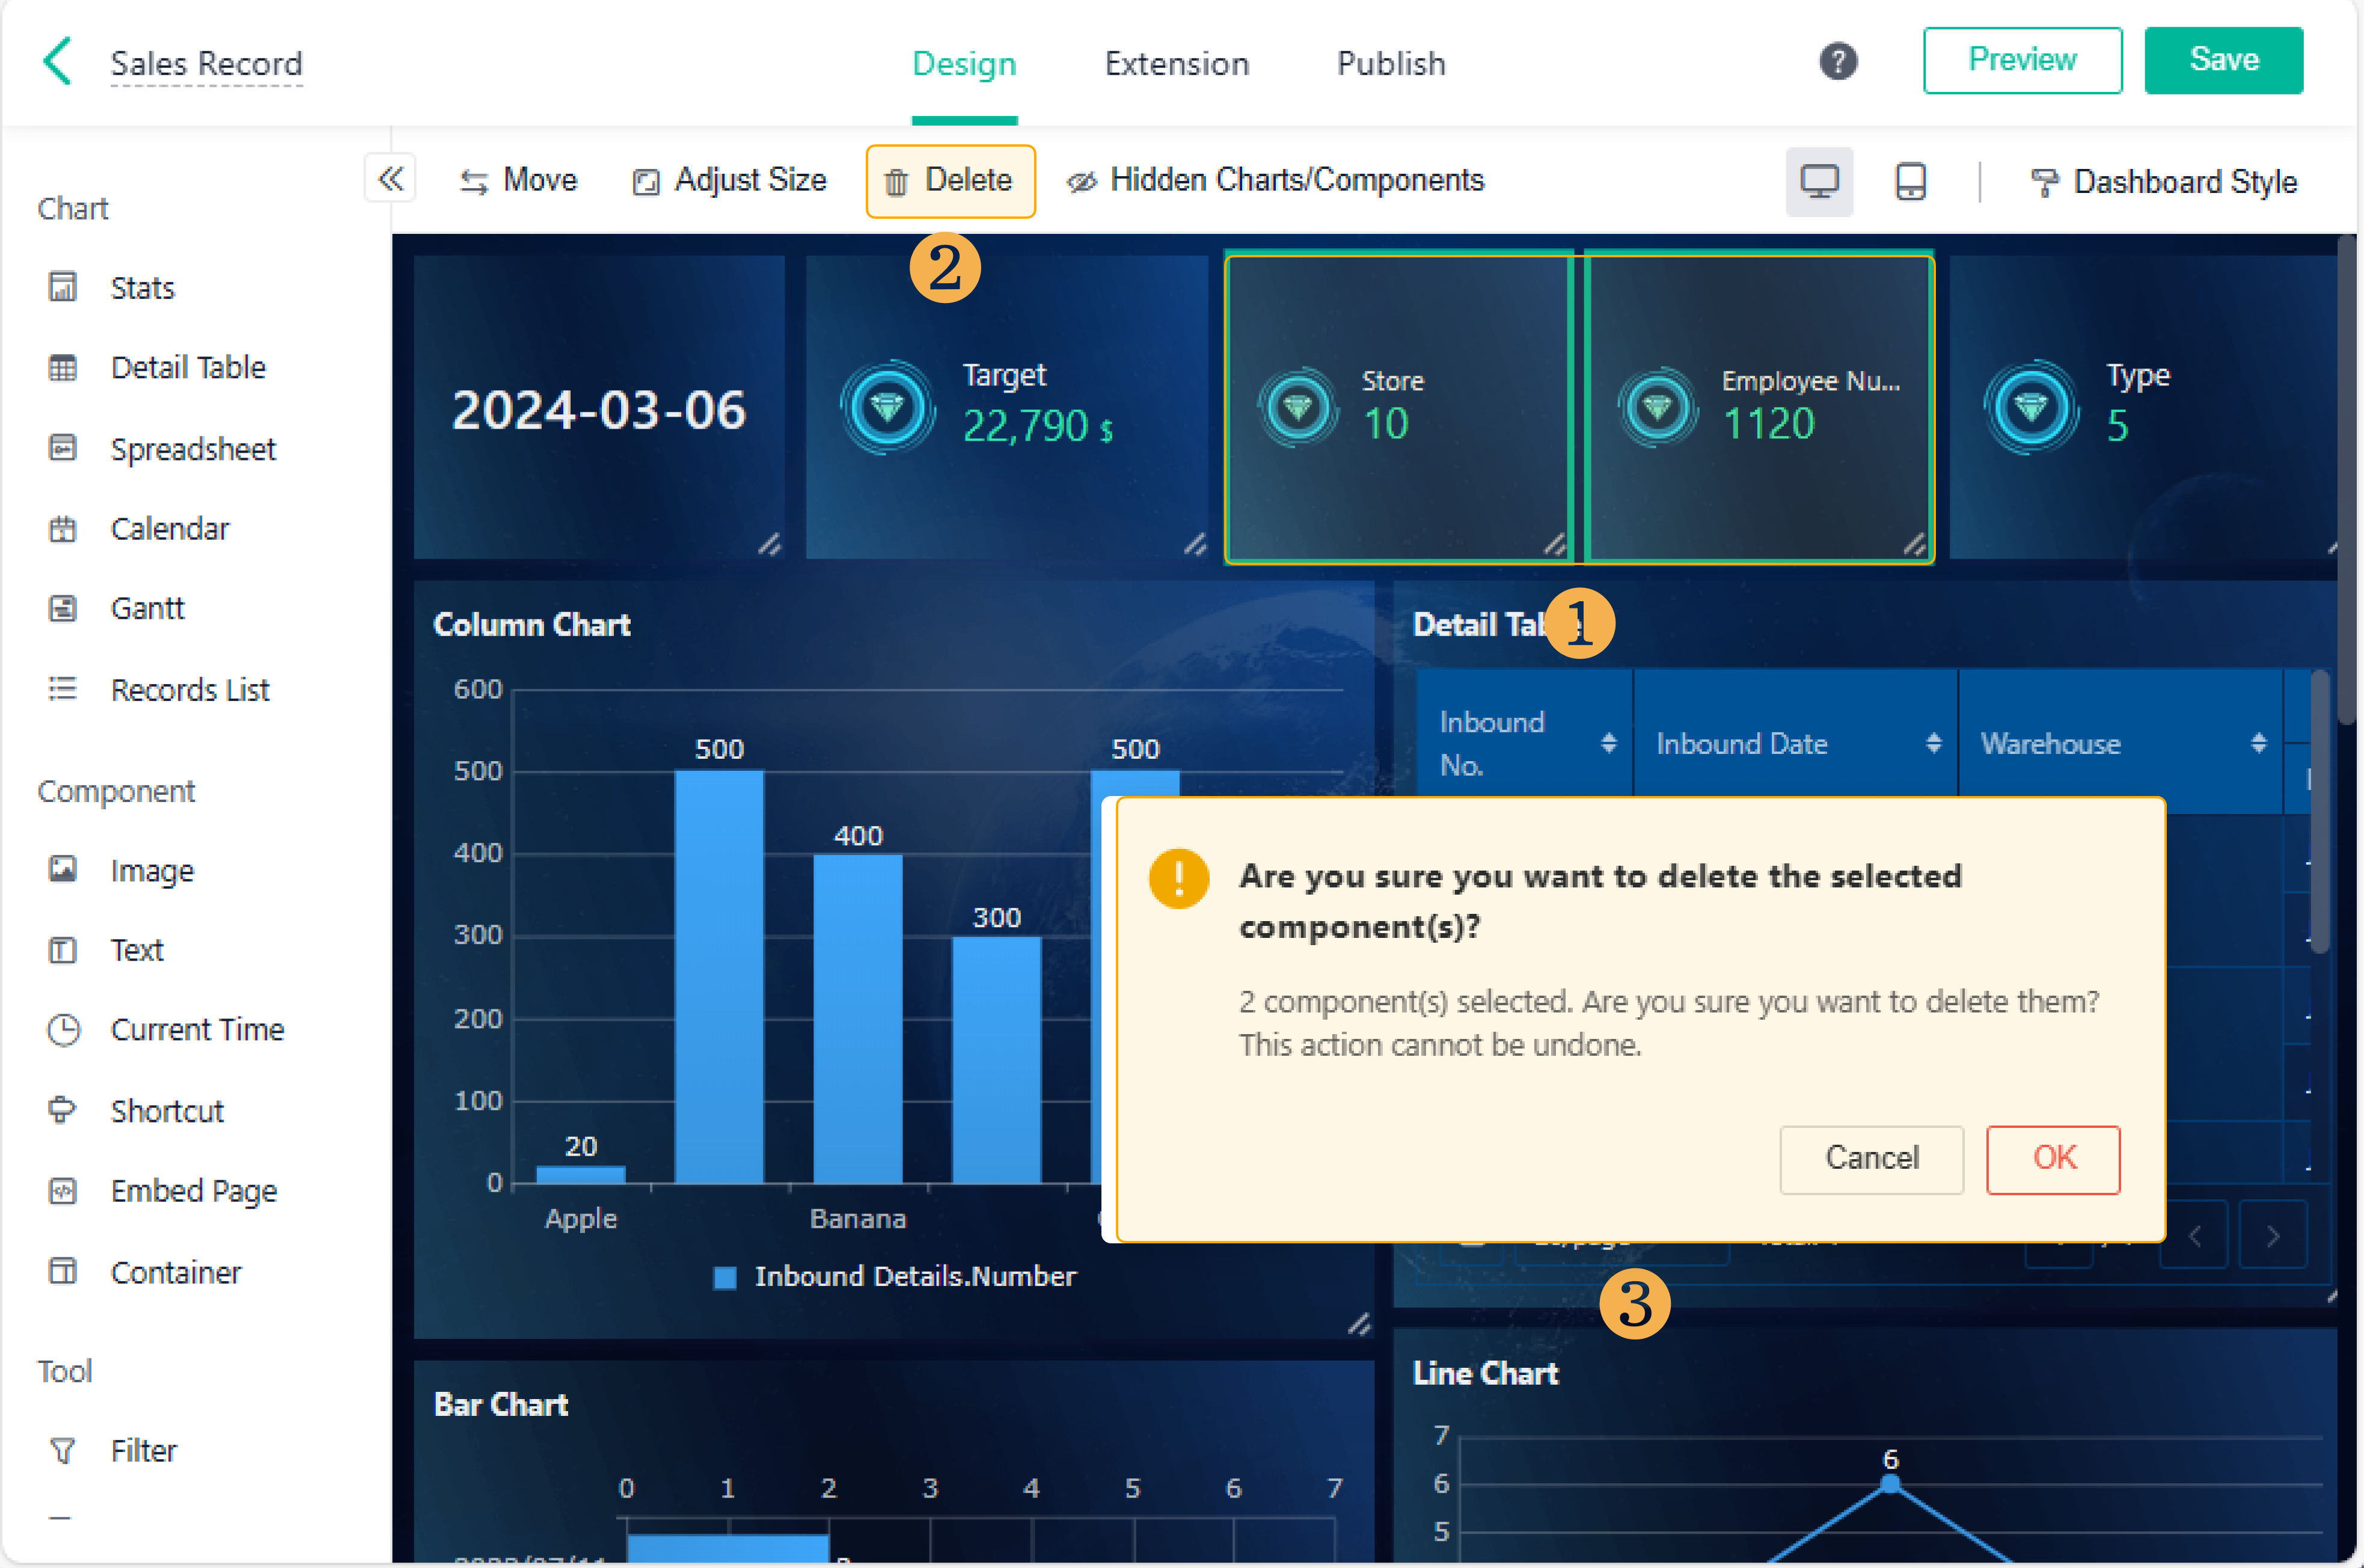
Task: Add a Records List chart
Action: click(x=159, y=690)
